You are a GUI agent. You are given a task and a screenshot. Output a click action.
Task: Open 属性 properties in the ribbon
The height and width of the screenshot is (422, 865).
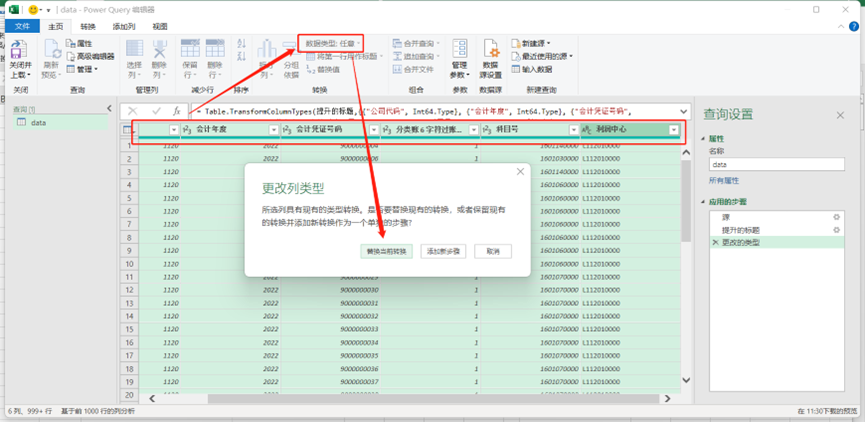click(x=79, y=43)
